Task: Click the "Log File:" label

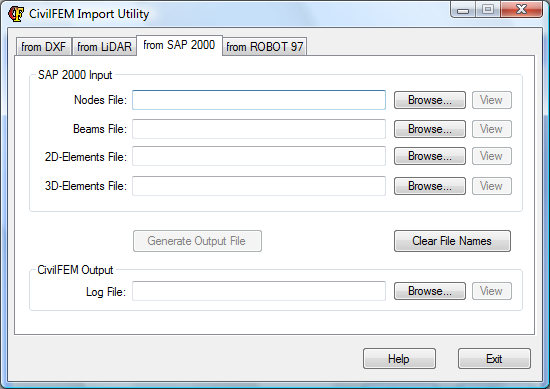Action: pos(106,292)
